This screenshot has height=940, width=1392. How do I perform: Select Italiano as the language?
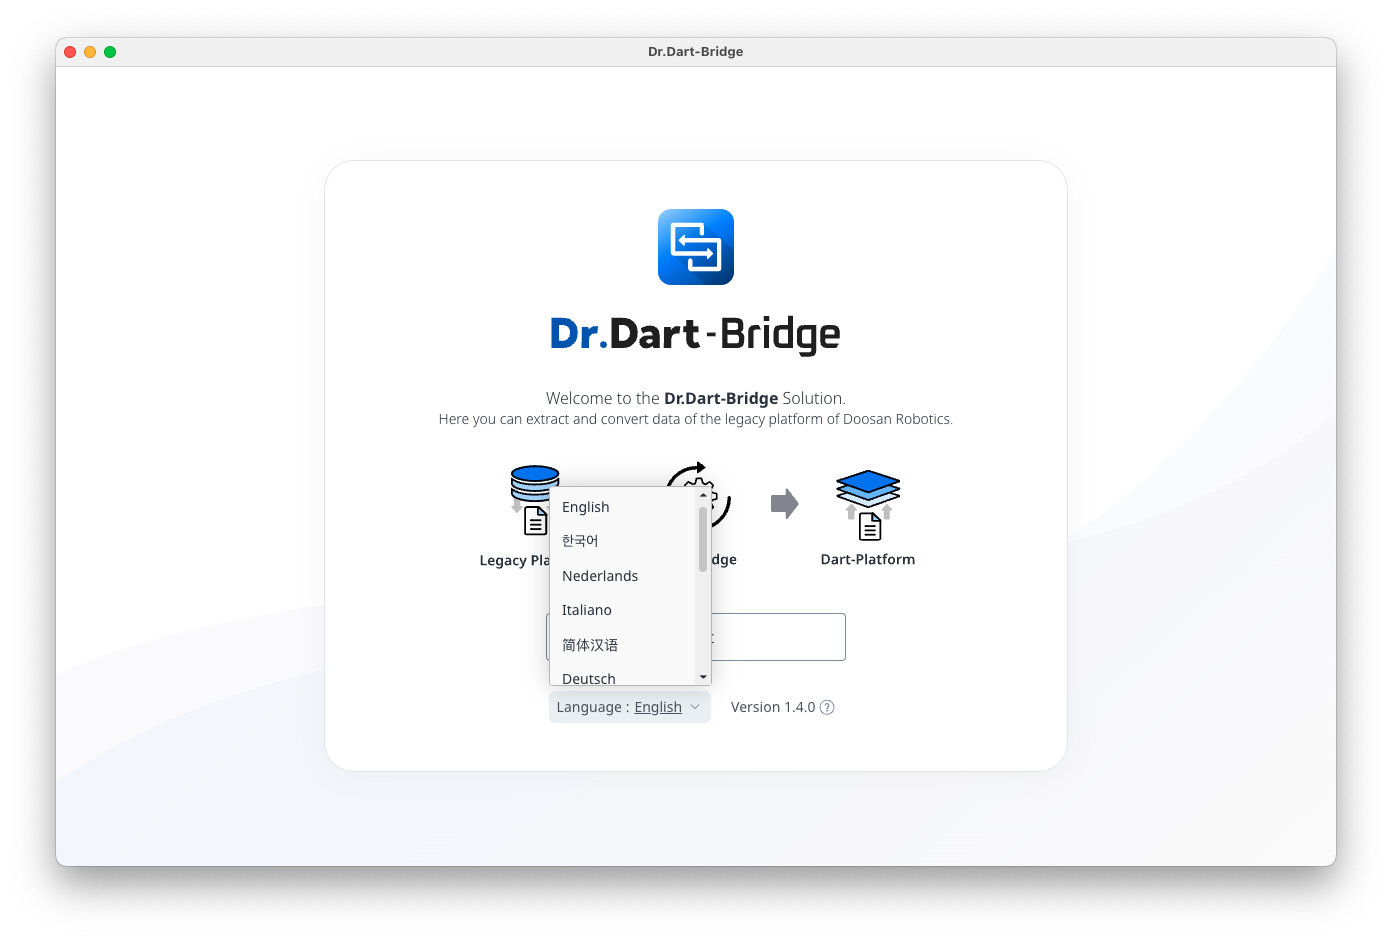coord(587,610)
